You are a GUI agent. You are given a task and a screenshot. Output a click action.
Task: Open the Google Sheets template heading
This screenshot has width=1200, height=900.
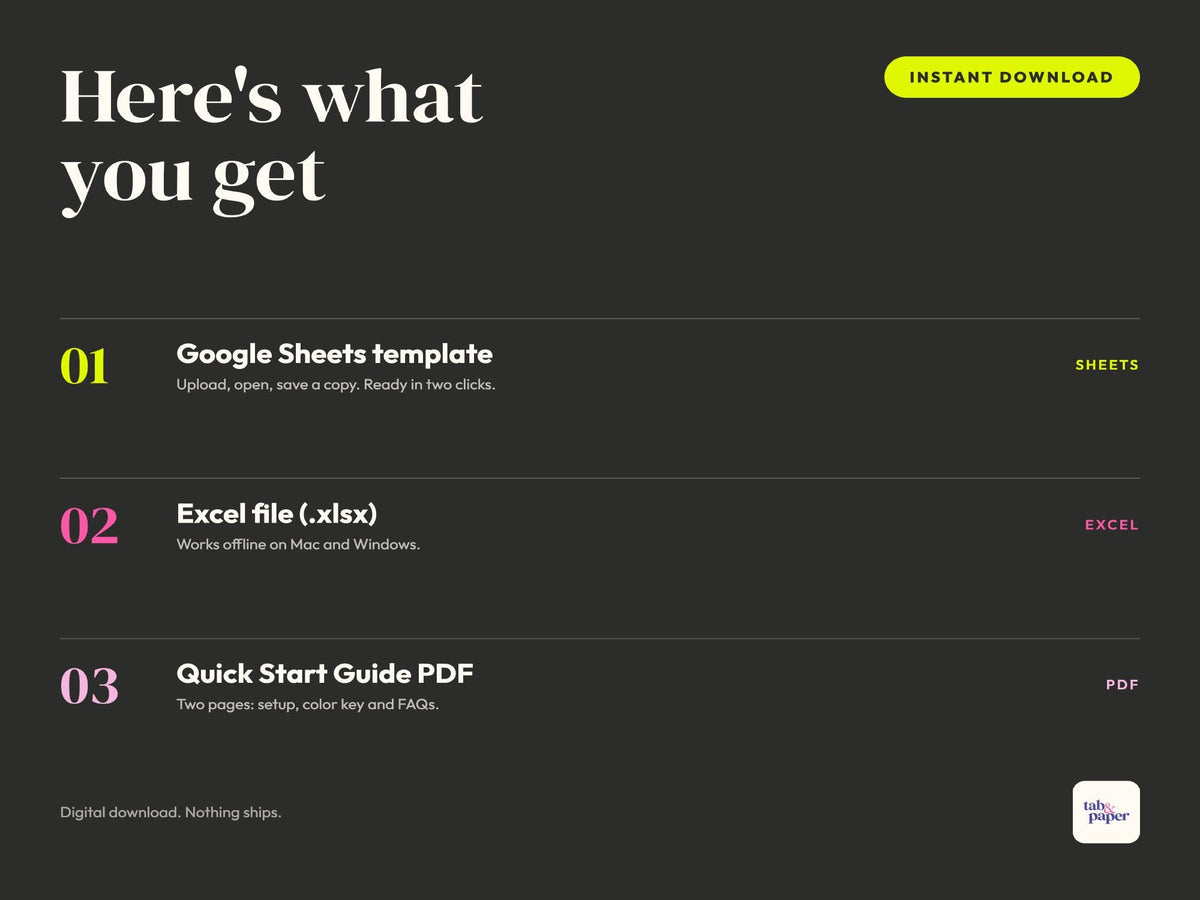[334, 354]
